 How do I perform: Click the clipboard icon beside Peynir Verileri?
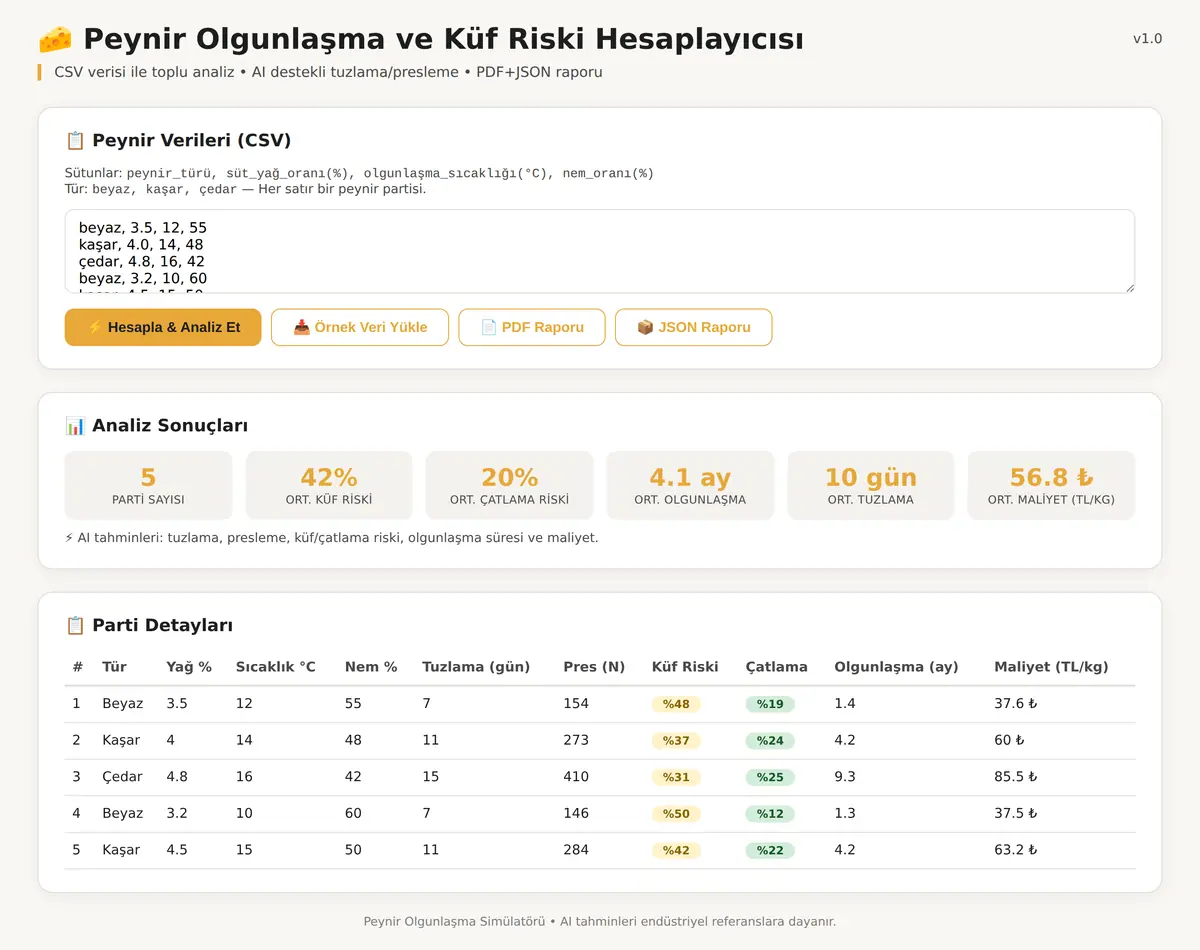coord(75,140)
